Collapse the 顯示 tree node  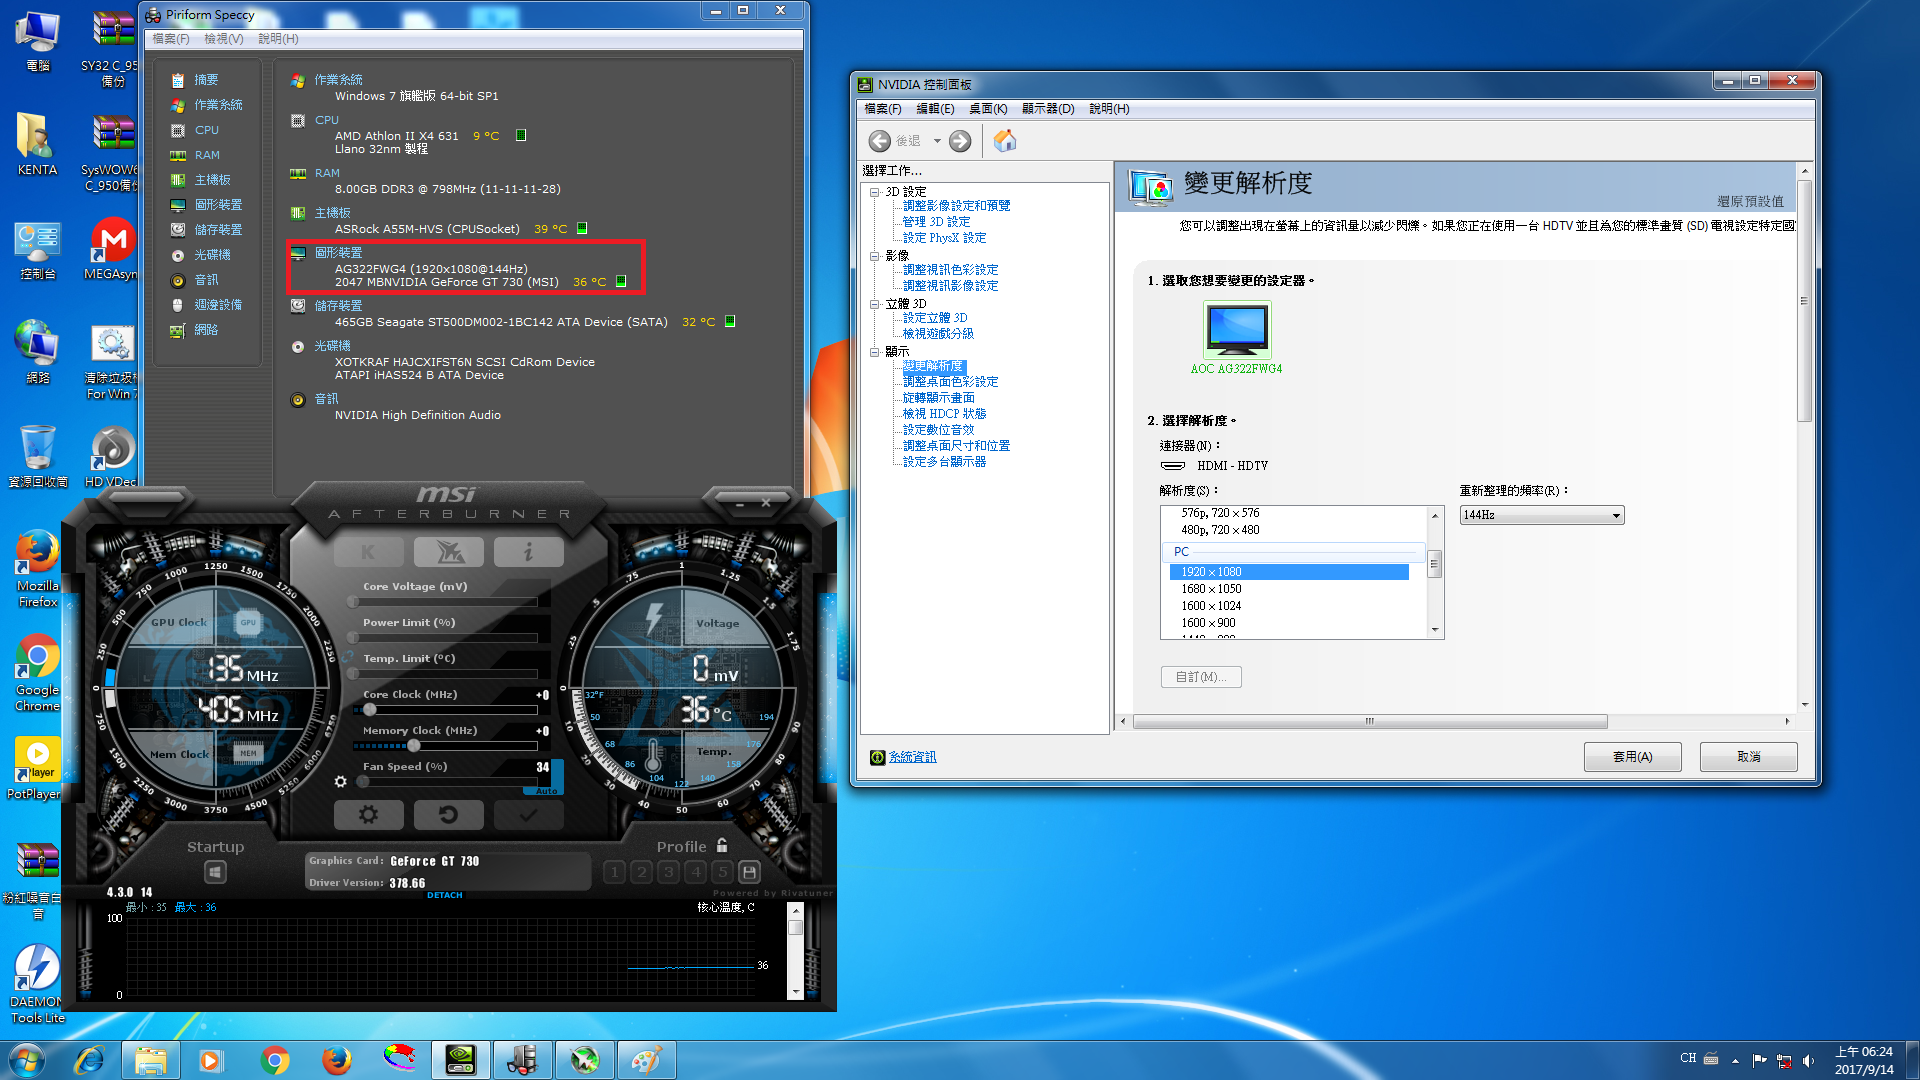click(874, 352)
